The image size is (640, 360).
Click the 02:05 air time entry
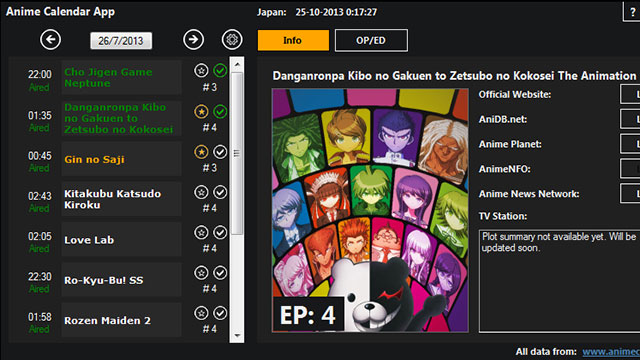point(40,237)
